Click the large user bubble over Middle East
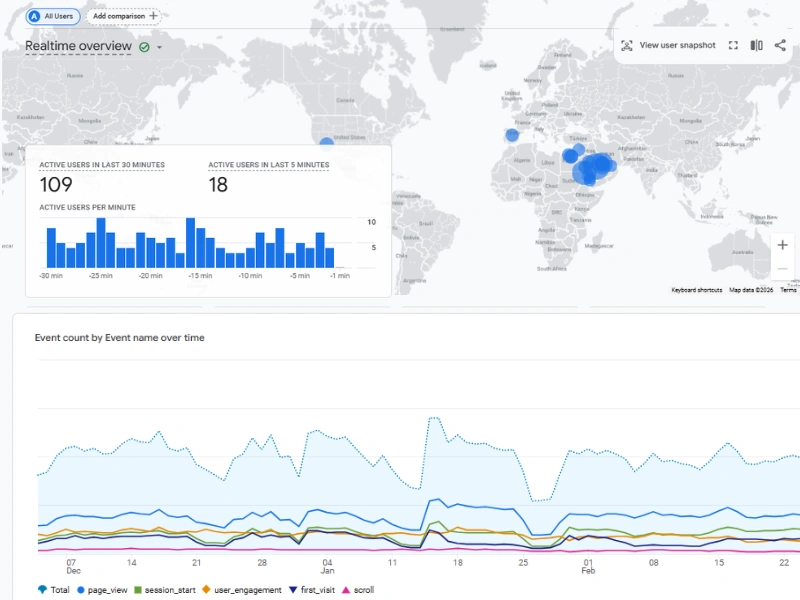This screenshot has width=800, height=600. 597,167
